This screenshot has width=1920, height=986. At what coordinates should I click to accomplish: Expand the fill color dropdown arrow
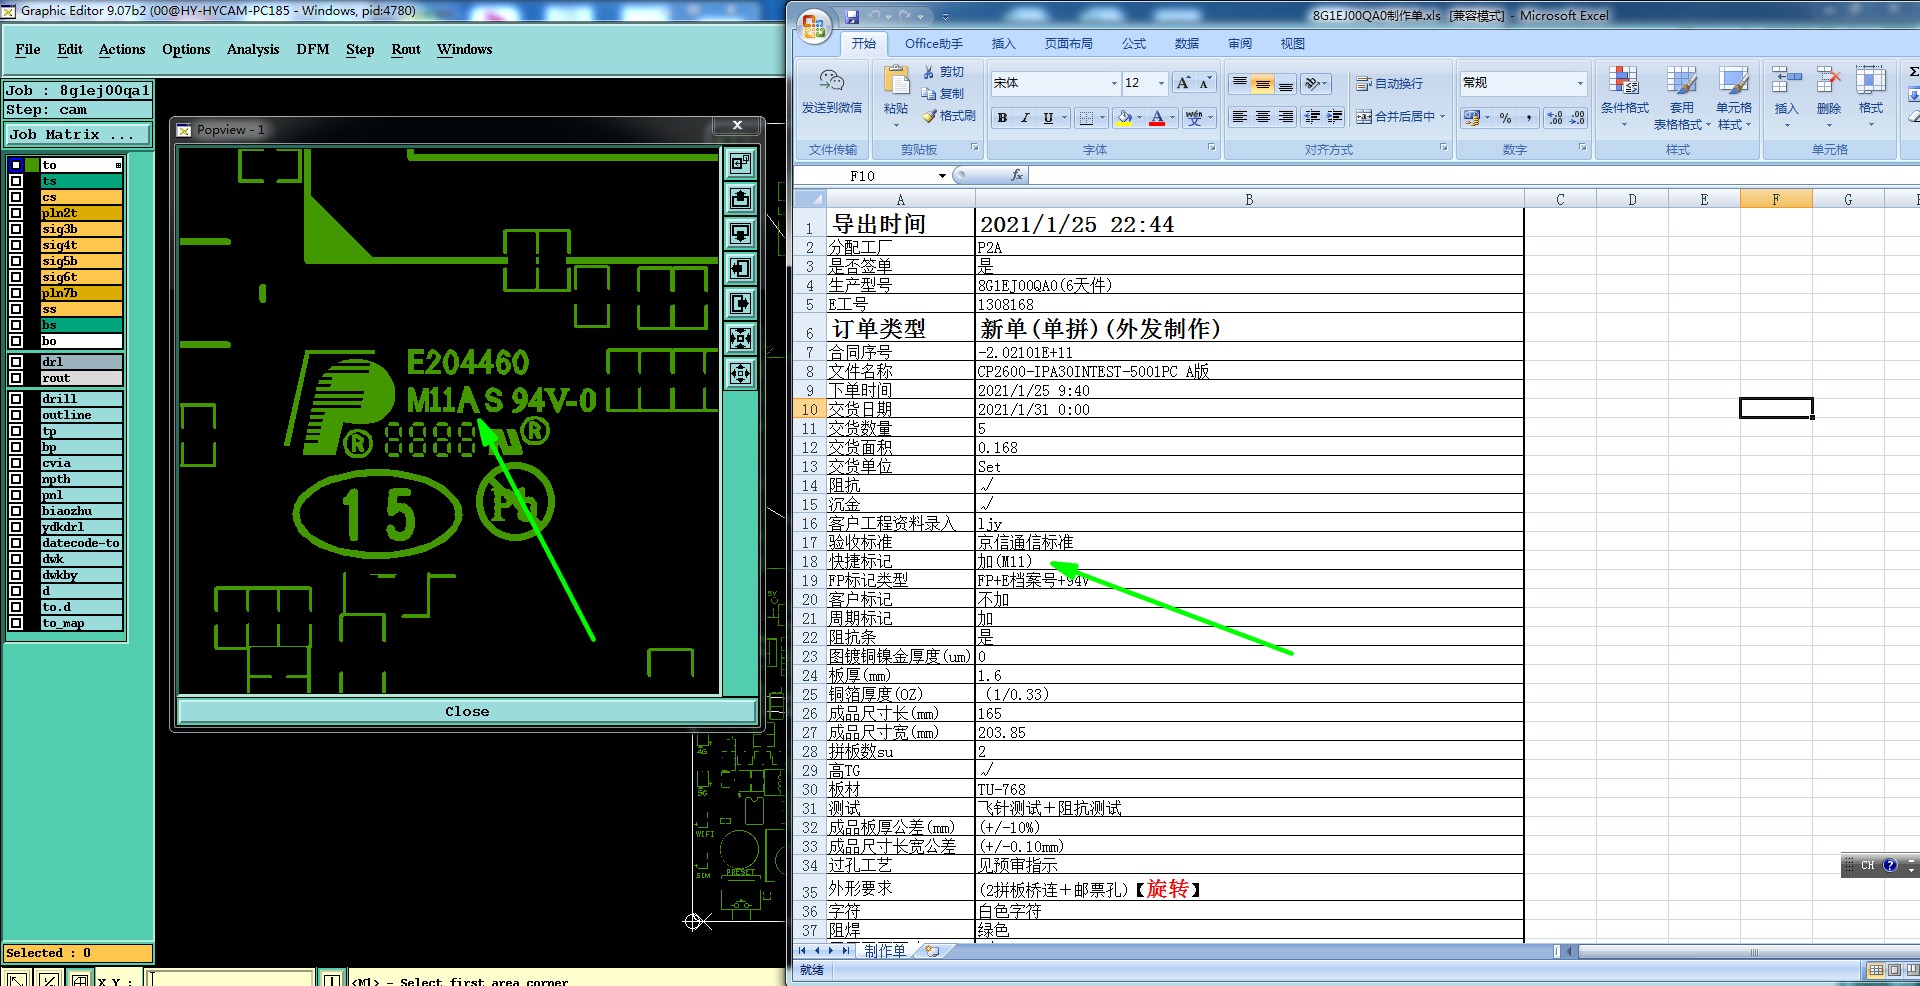[1139, 118]
